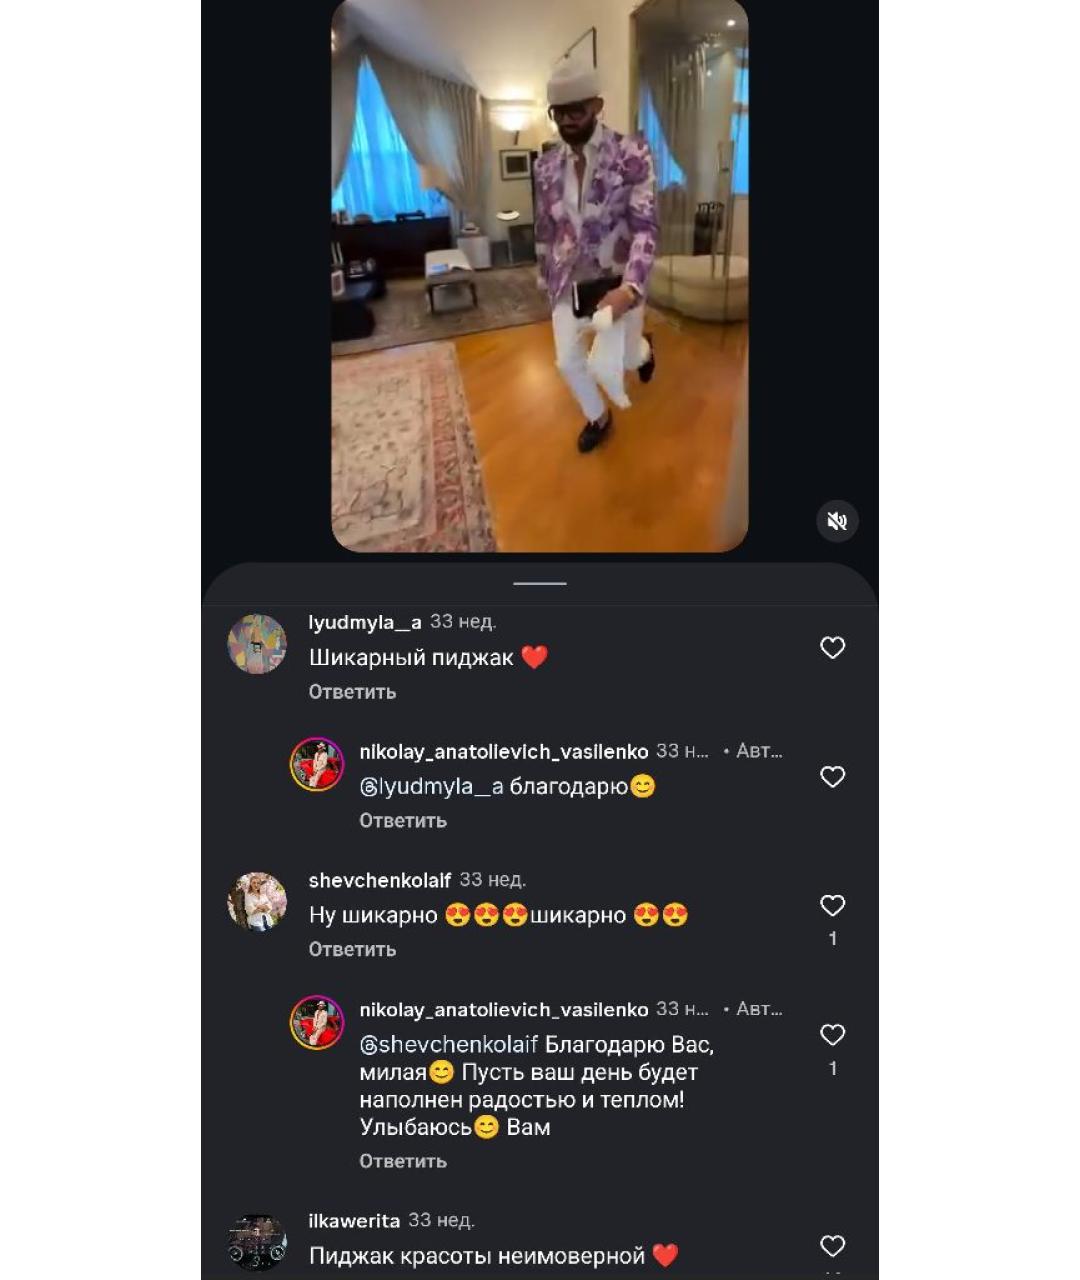Viewport: 1080px width, 1280px height.
Task: Like lyudmyla__a's comment about the jacket
Action: 832,648
